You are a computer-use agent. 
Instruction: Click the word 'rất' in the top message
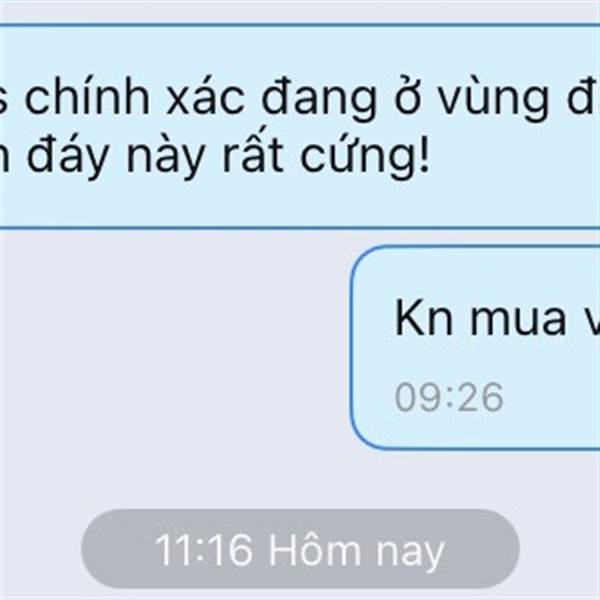[x=253, y=155]
